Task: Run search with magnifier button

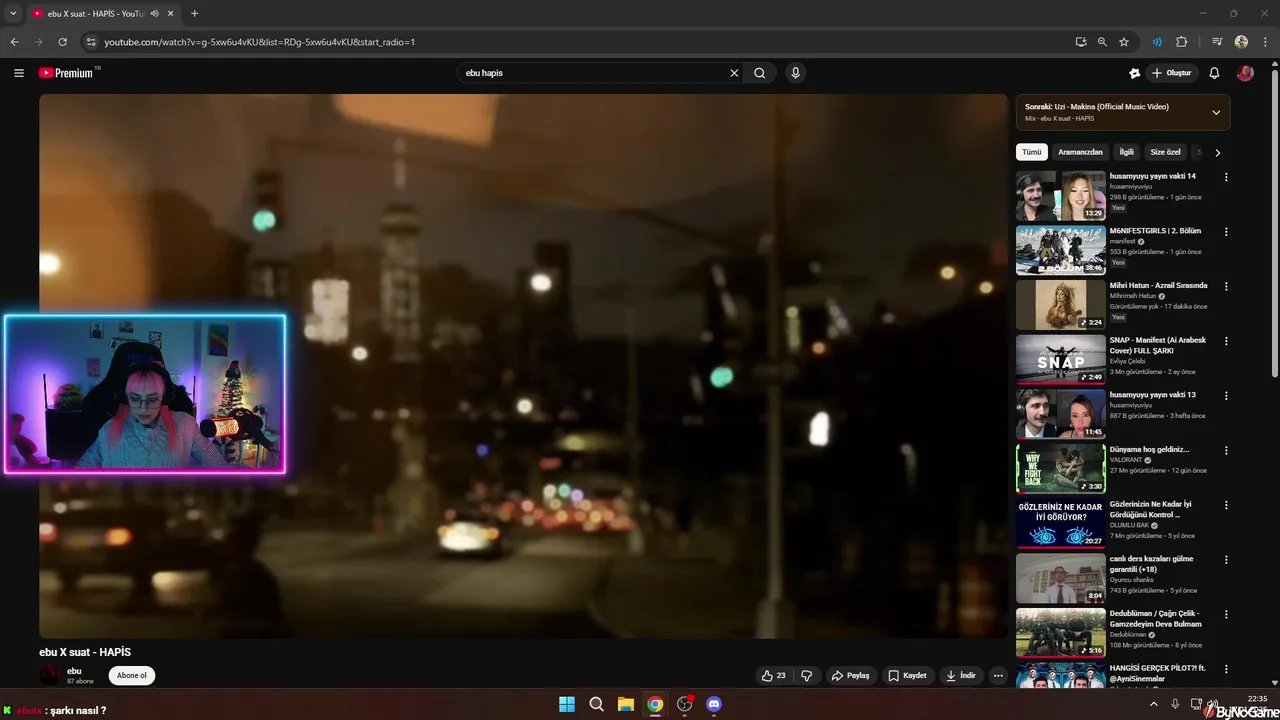Action: pos(760,73)
